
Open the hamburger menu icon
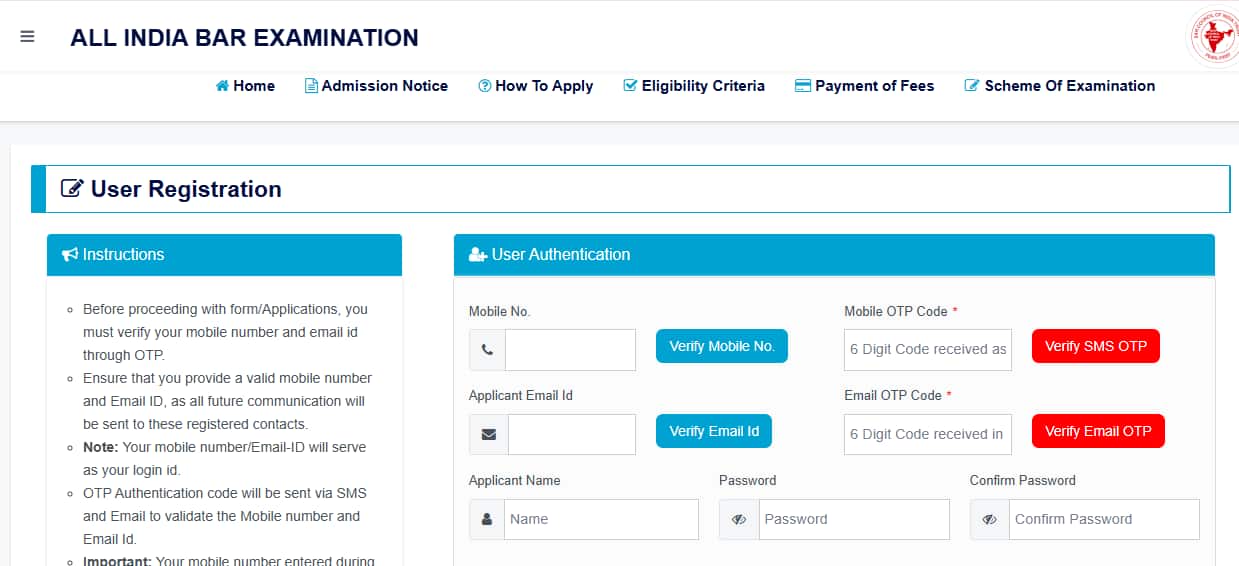27,37
